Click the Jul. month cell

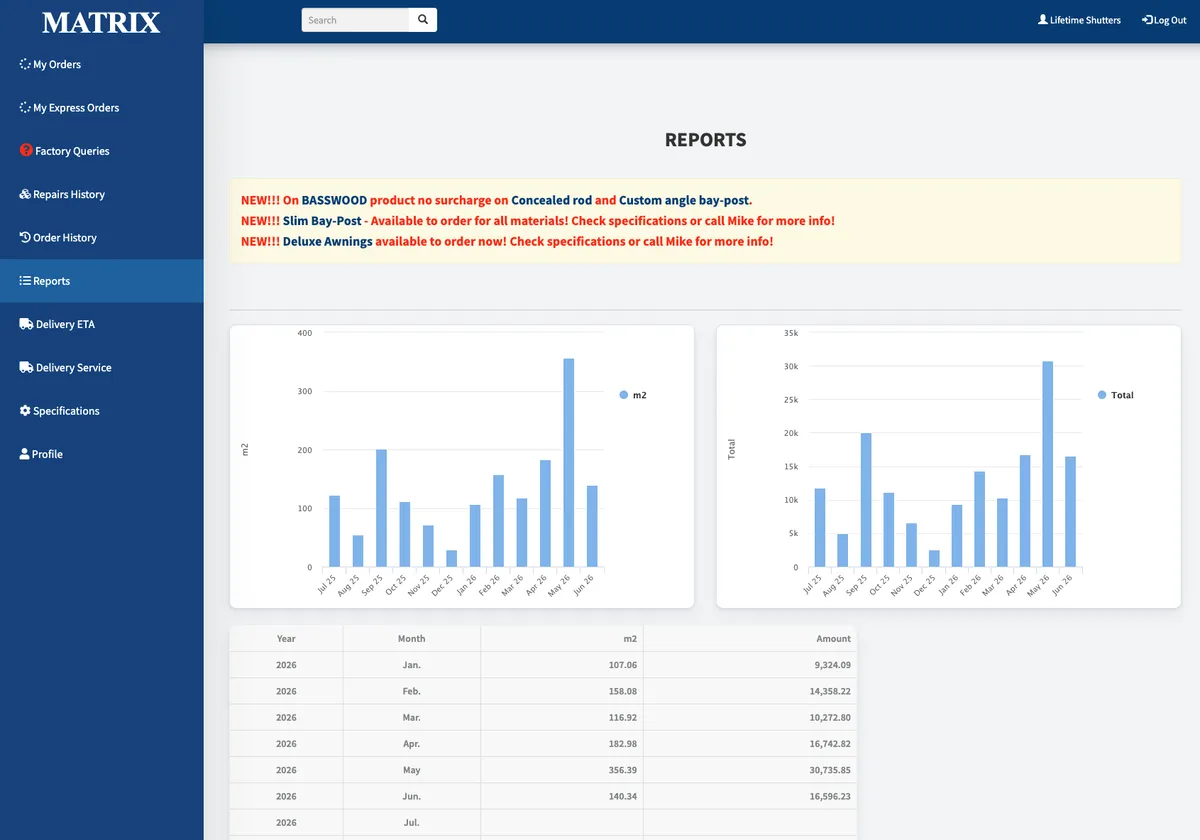[x=412, y=823]
